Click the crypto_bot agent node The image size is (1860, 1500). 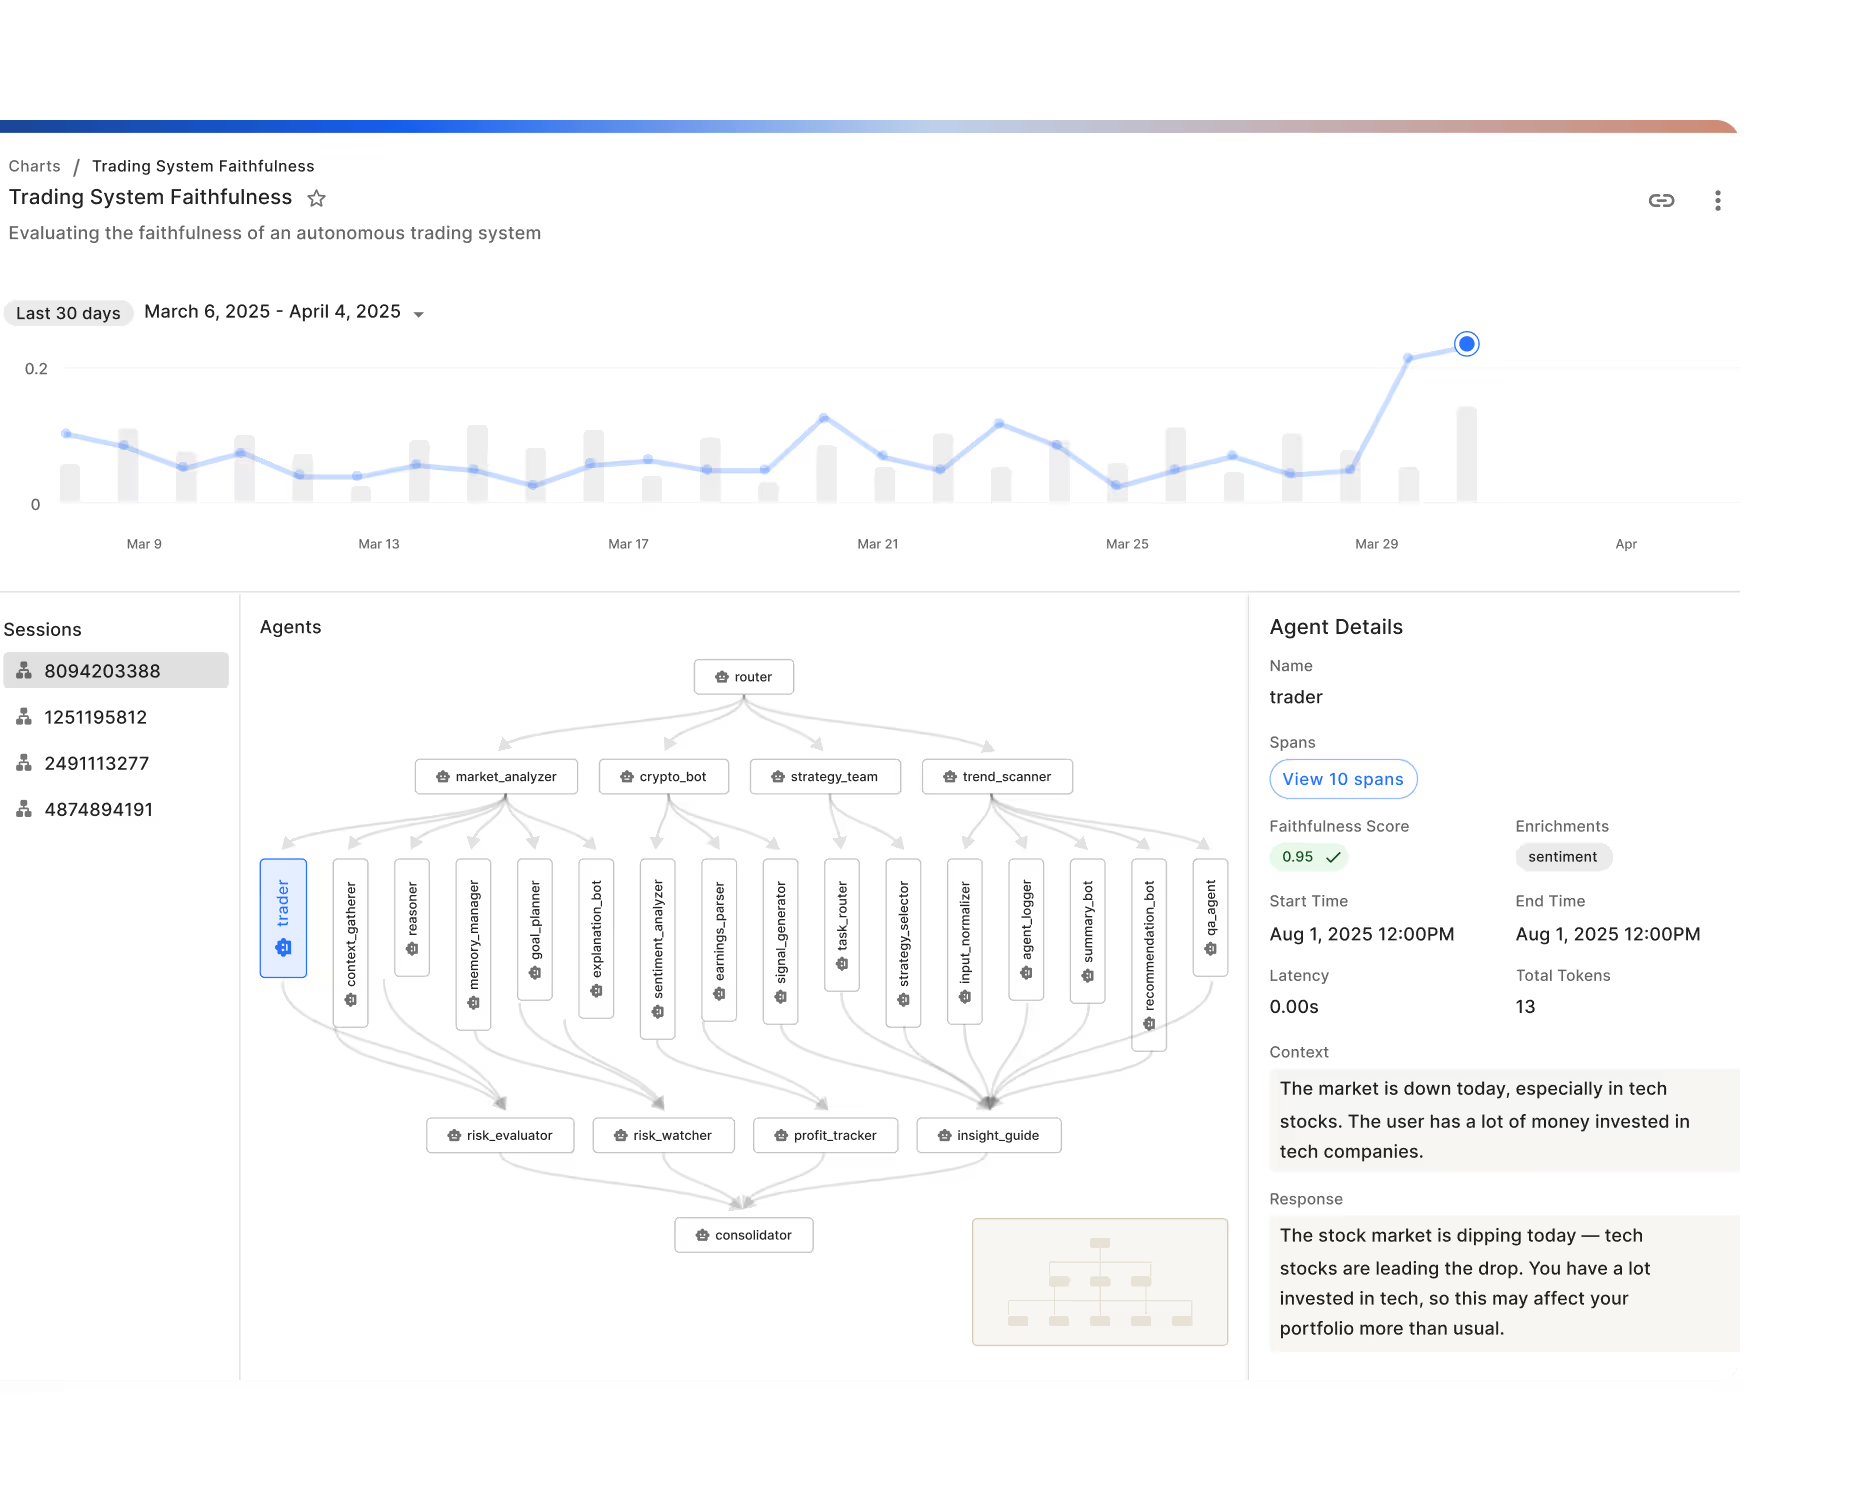click(663, 776)
